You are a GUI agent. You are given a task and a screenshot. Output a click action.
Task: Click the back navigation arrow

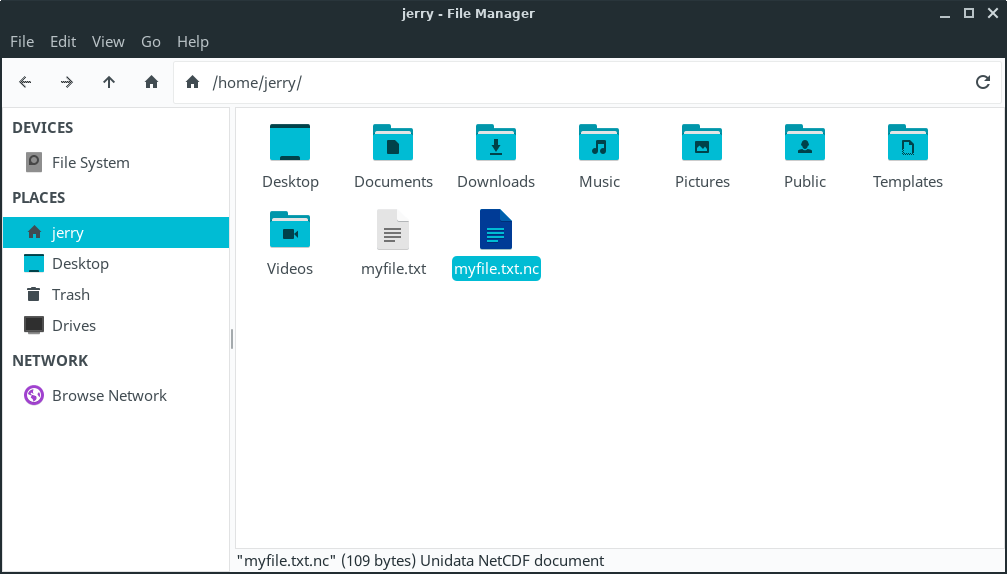[26, 83]
